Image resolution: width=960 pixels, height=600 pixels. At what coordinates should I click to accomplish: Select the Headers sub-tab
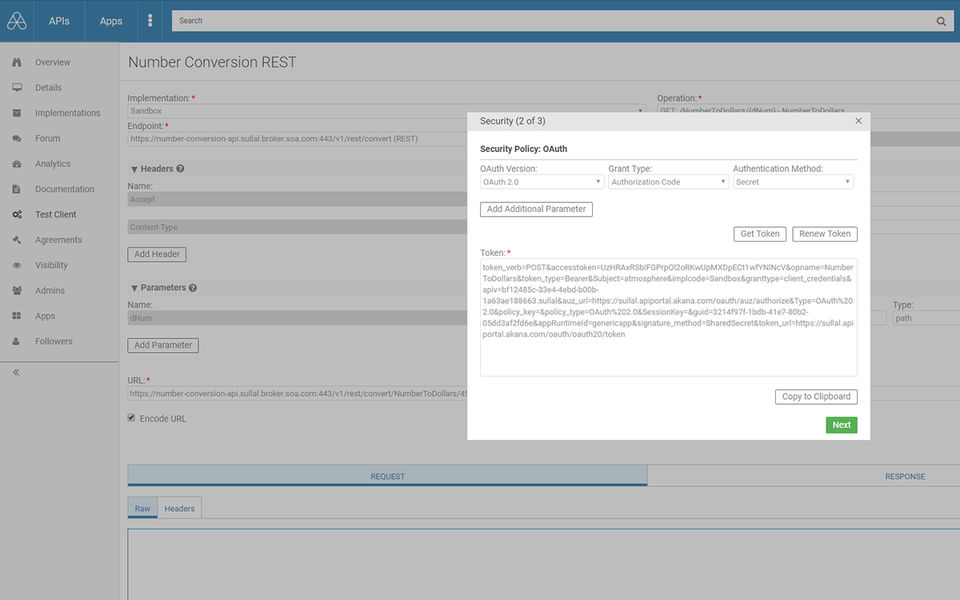click(x=179, y=508)
